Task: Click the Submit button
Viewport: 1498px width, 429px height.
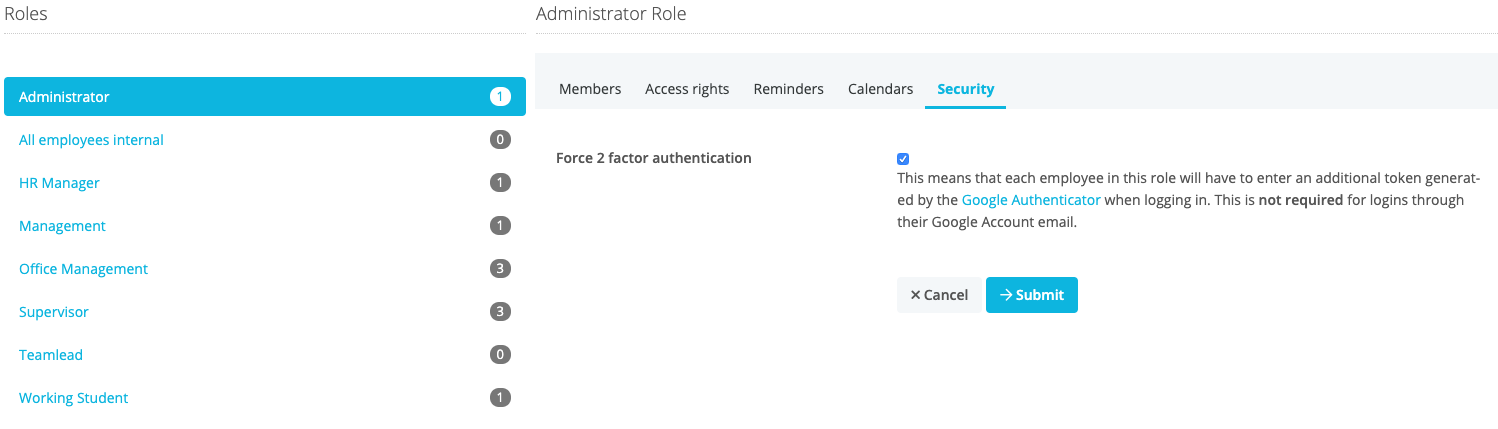Action: coord(1031,295)
